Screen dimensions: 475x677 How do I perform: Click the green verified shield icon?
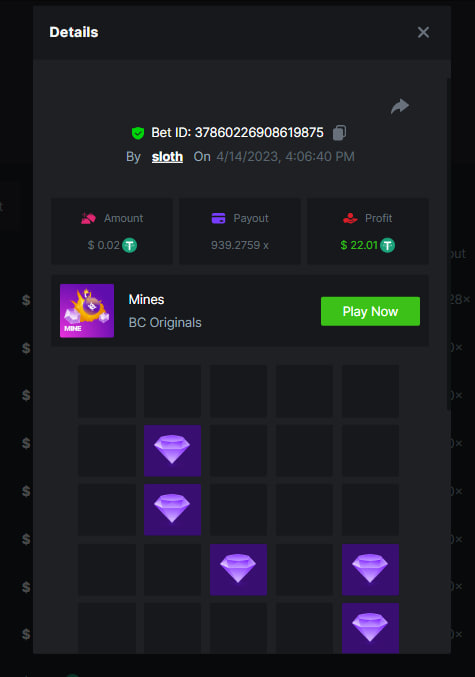click(x=138, y=133)
